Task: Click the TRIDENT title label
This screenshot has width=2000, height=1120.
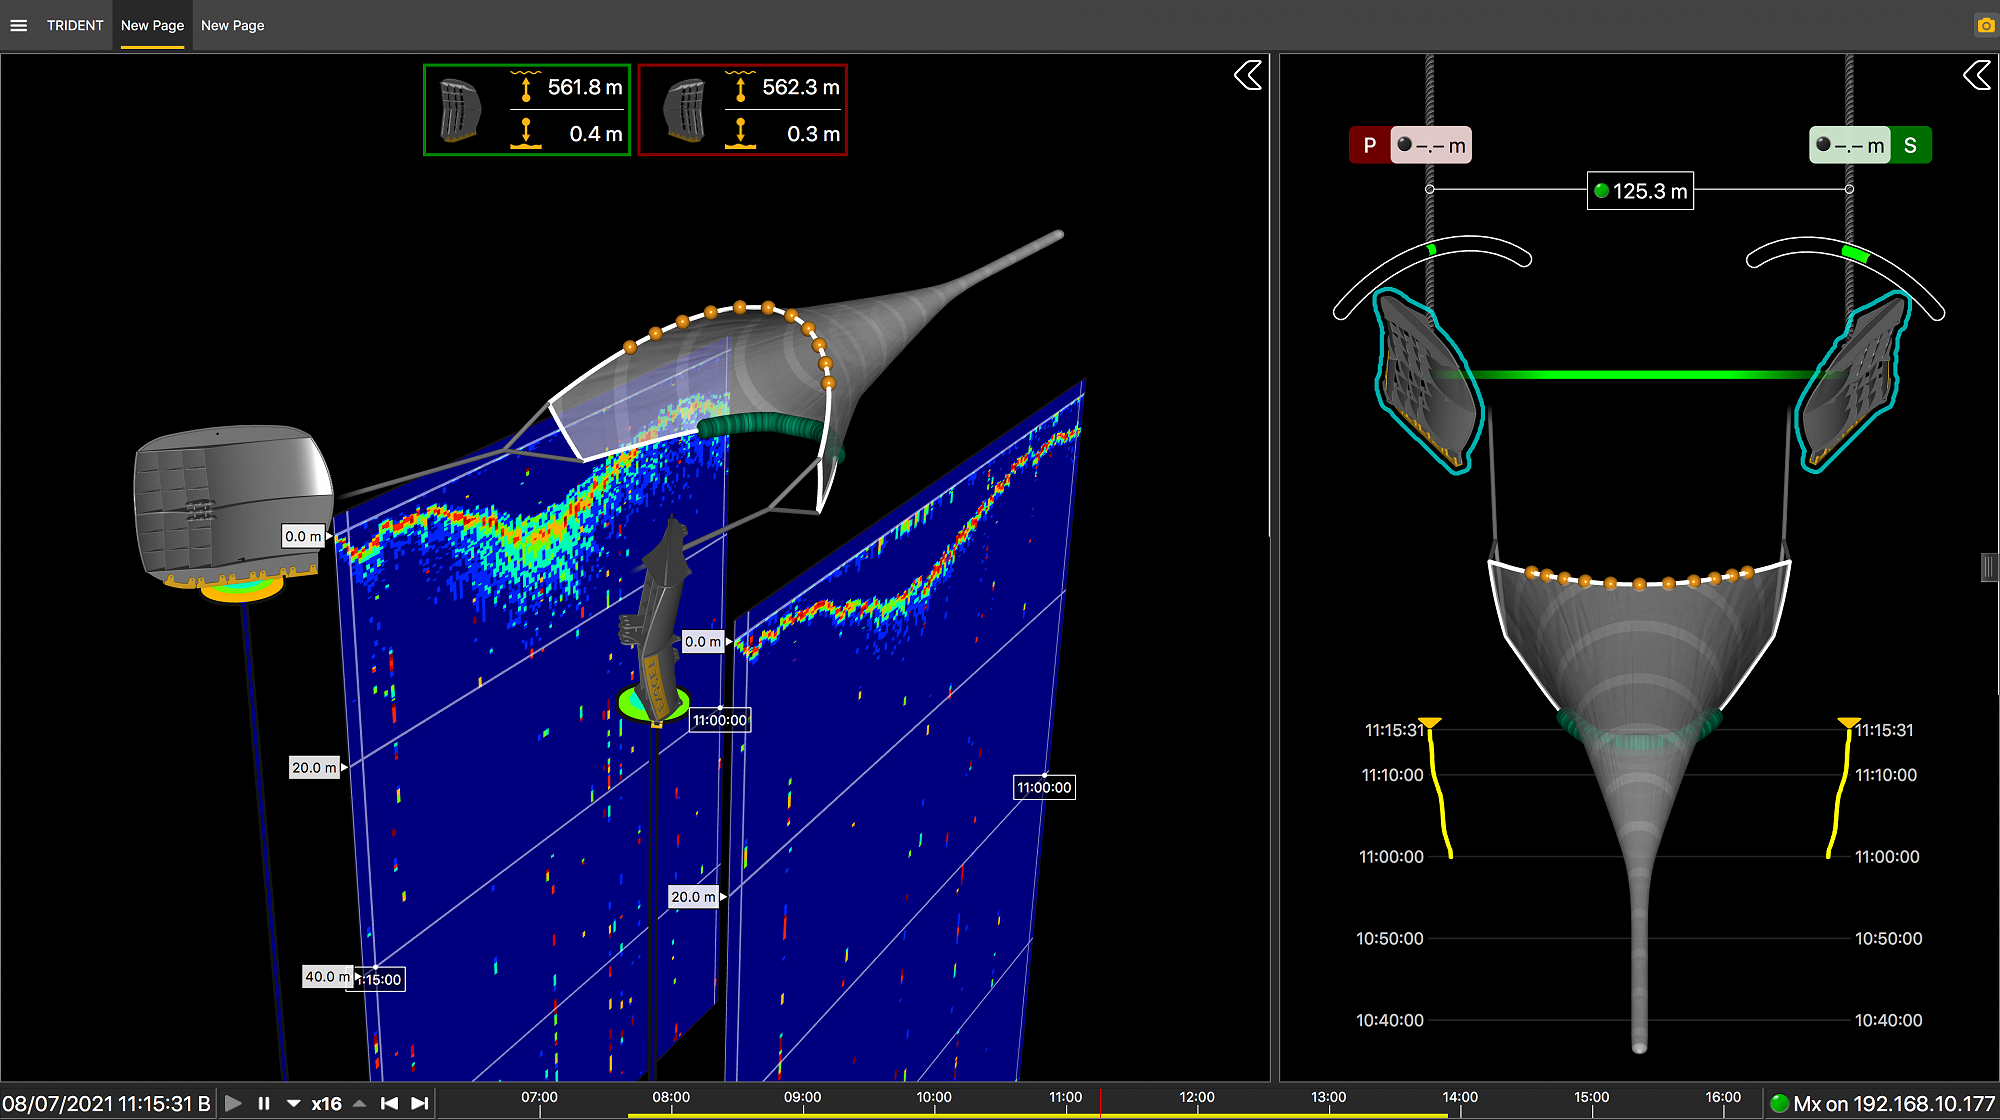Action: pyautogui.click(x=75, y=26)
